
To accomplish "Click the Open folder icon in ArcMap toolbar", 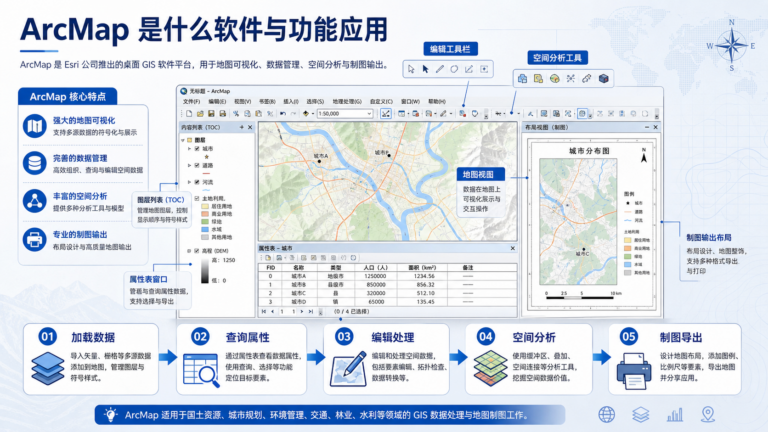I will point(200,114).
